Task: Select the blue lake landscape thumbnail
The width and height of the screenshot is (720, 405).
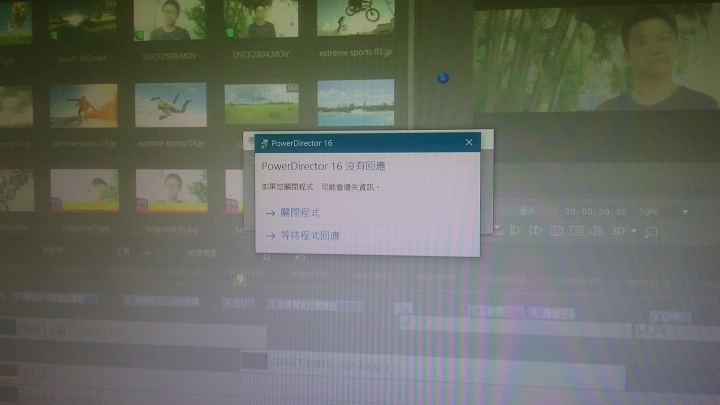Action: [356, 103]
